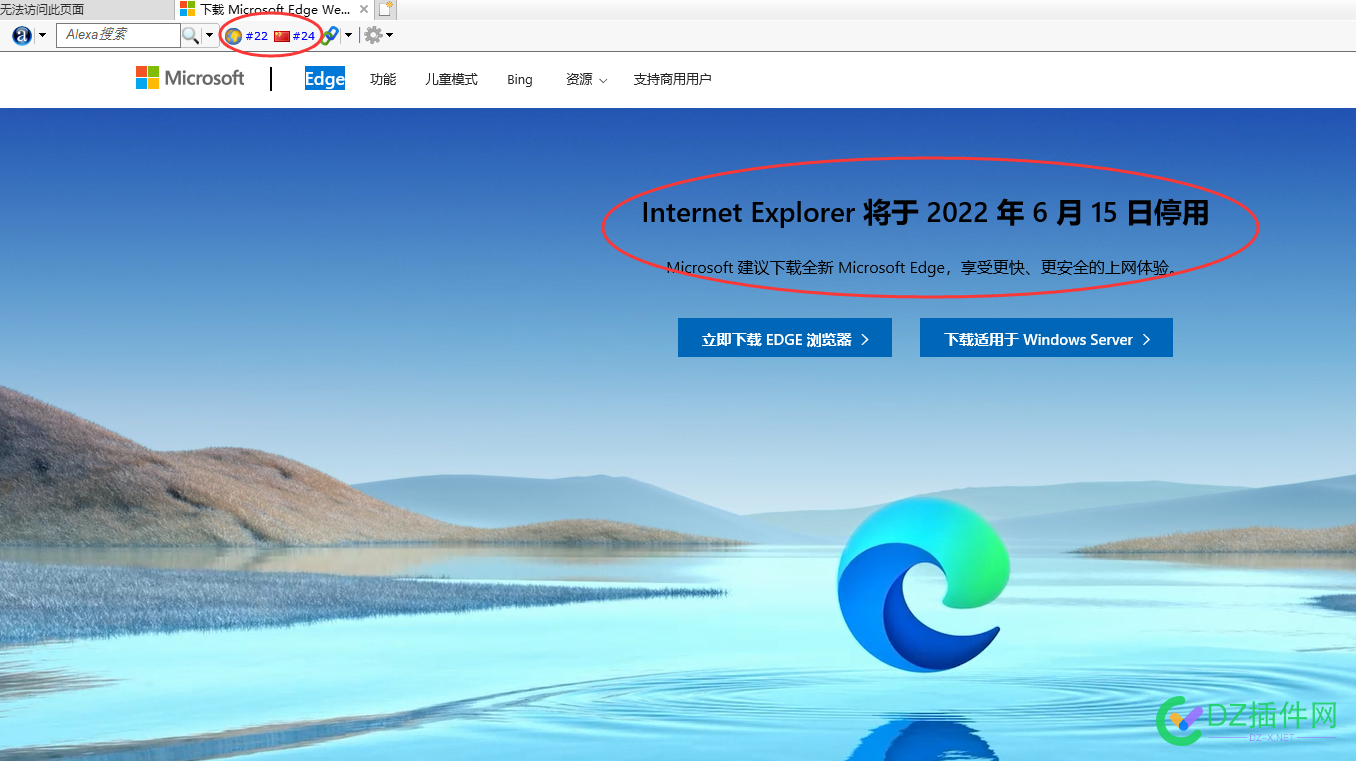The width and height of the screenshot is (1356, 761).
Task: Click the Alexa magnifier search icon
Action: pos(190,35)
